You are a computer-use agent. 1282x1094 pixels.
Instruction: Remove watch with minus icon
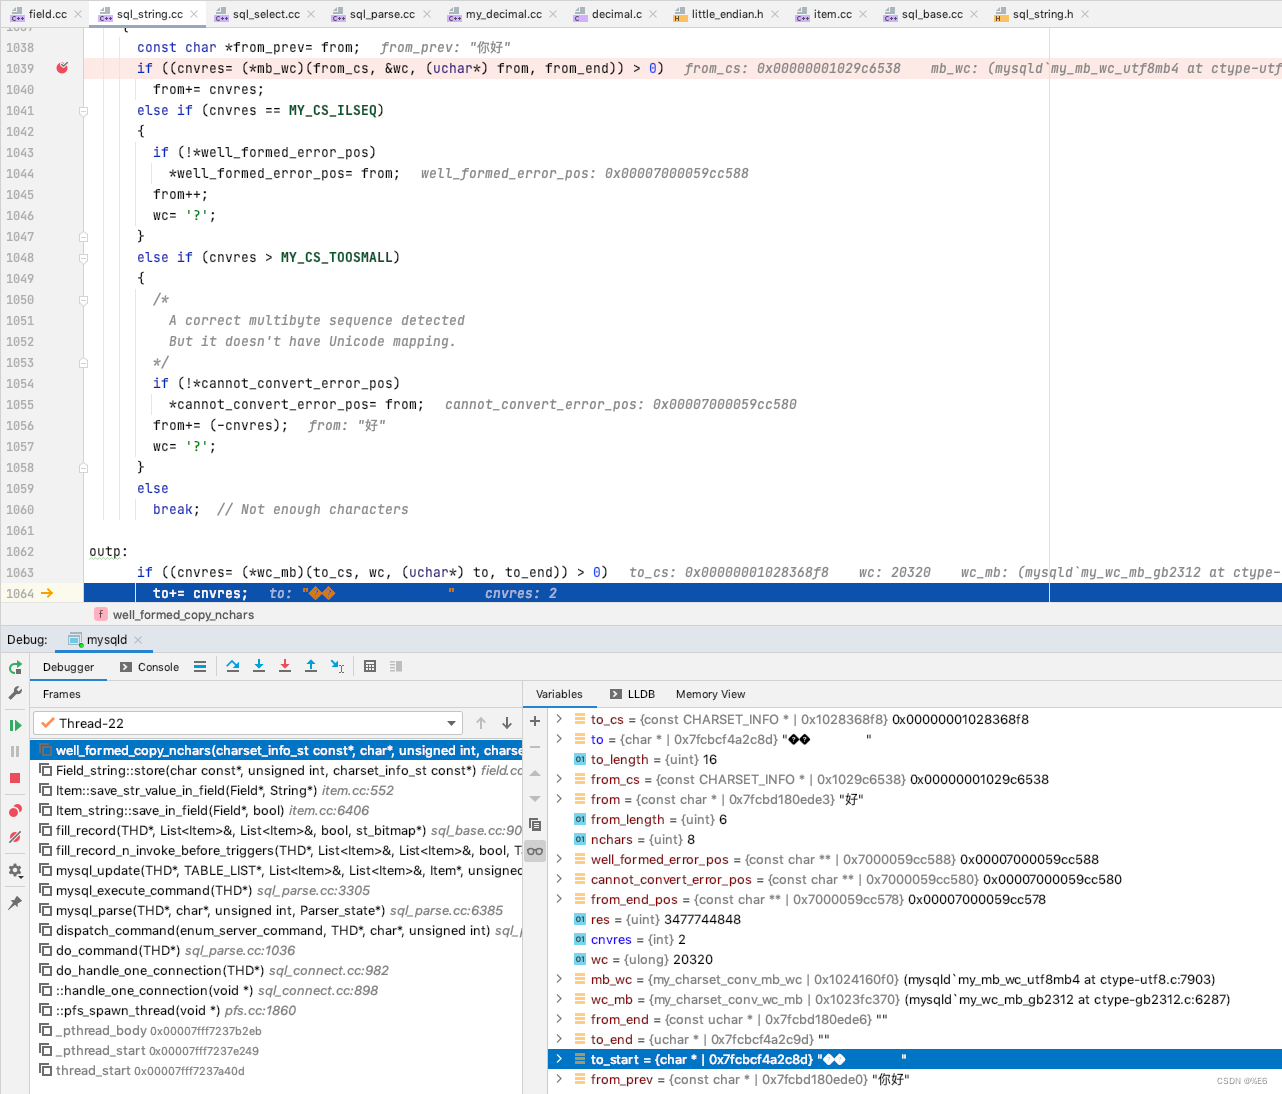tap(535, 747)
